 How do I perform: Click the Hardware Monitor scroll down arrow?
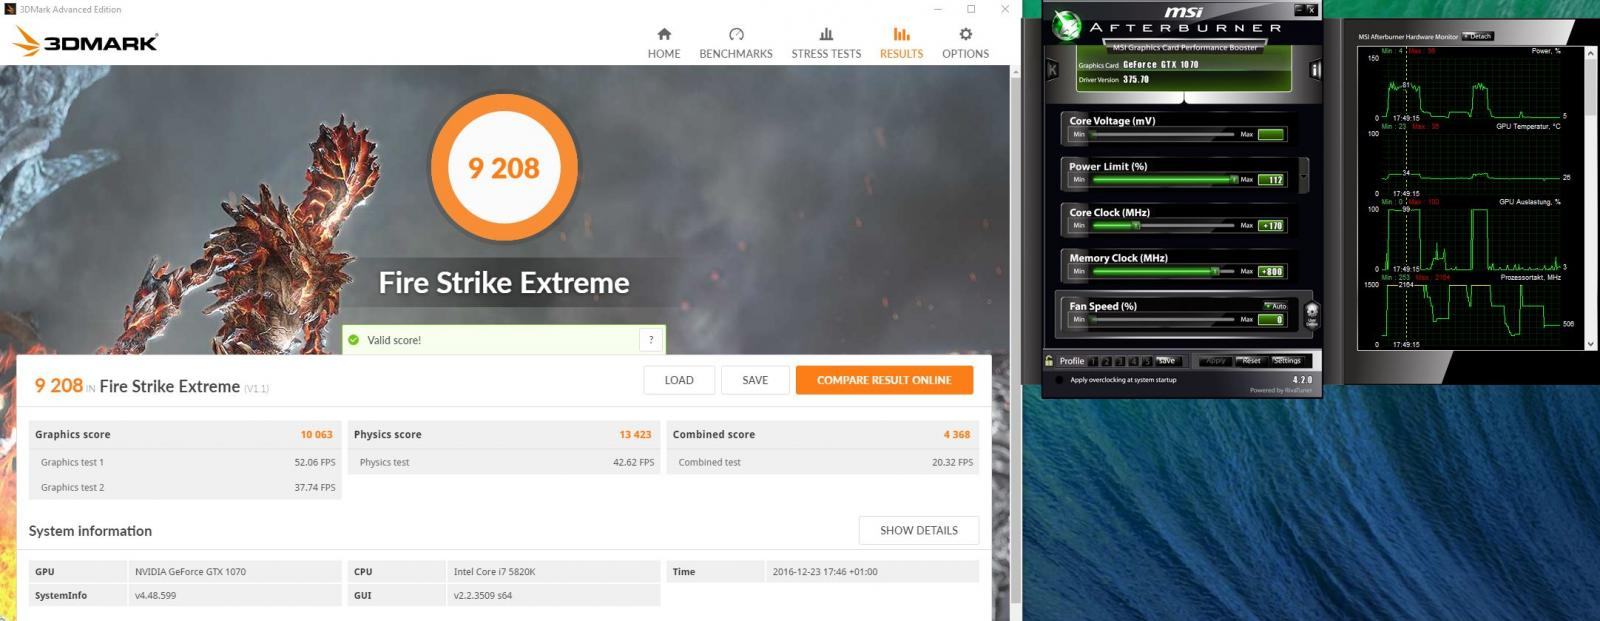click(x=1591, y=345)
